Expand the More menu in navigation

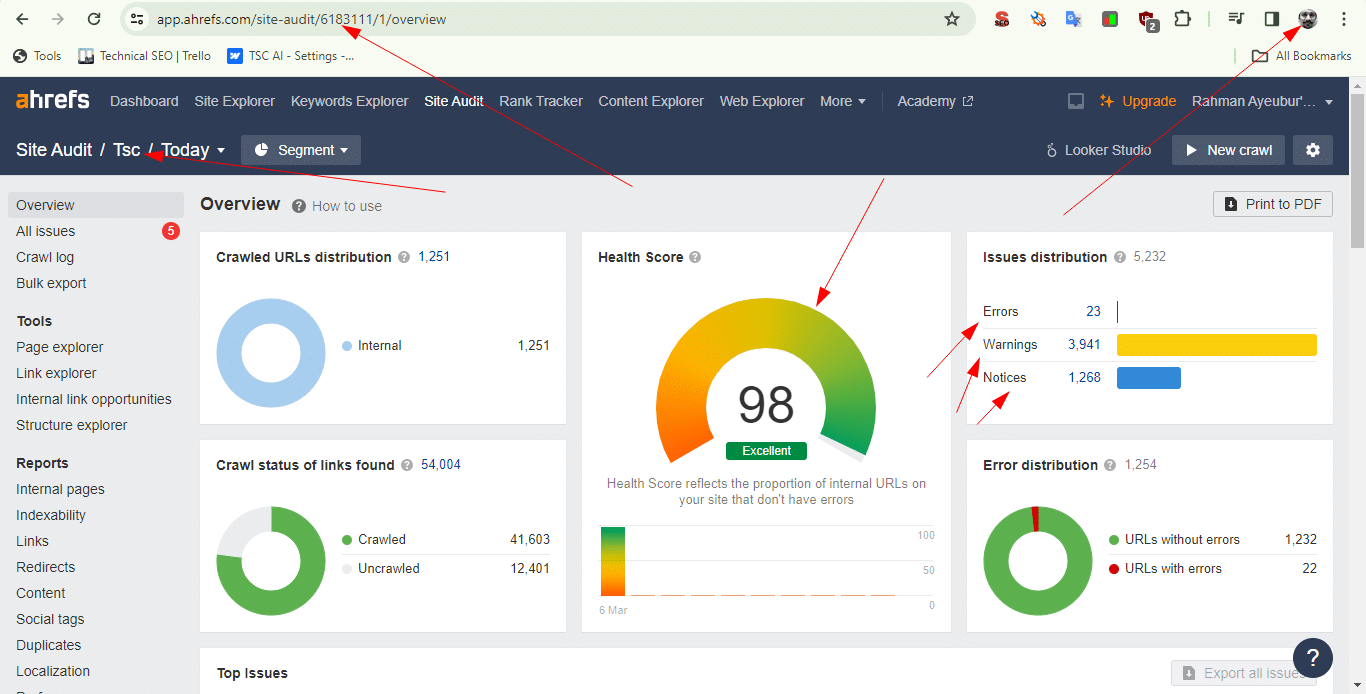pos(843,101)
